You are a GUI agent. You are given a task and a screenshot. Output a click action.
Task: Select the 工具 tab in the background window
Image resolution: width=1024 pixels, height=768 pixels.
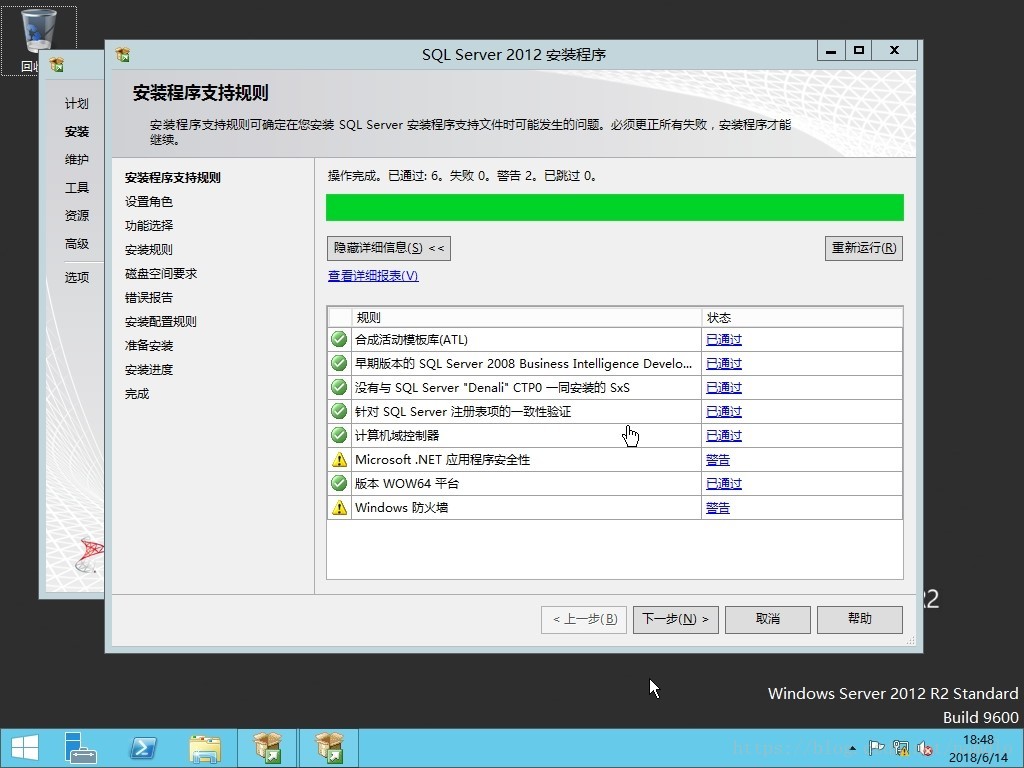click(x=76, y=187)
